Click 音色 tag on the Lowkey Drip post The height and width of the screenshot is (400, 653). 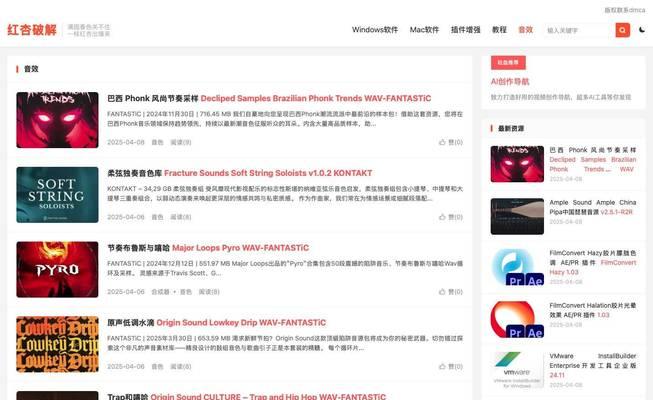(x=157, y=367)
